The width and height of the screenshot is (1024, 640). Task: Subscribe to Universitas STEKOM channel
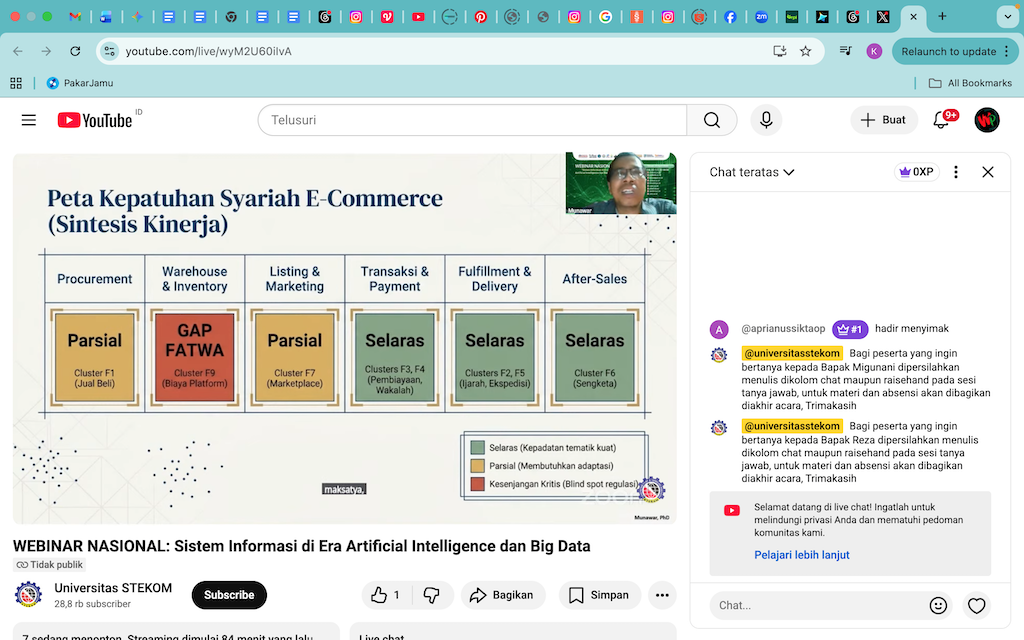pos(229,595)
